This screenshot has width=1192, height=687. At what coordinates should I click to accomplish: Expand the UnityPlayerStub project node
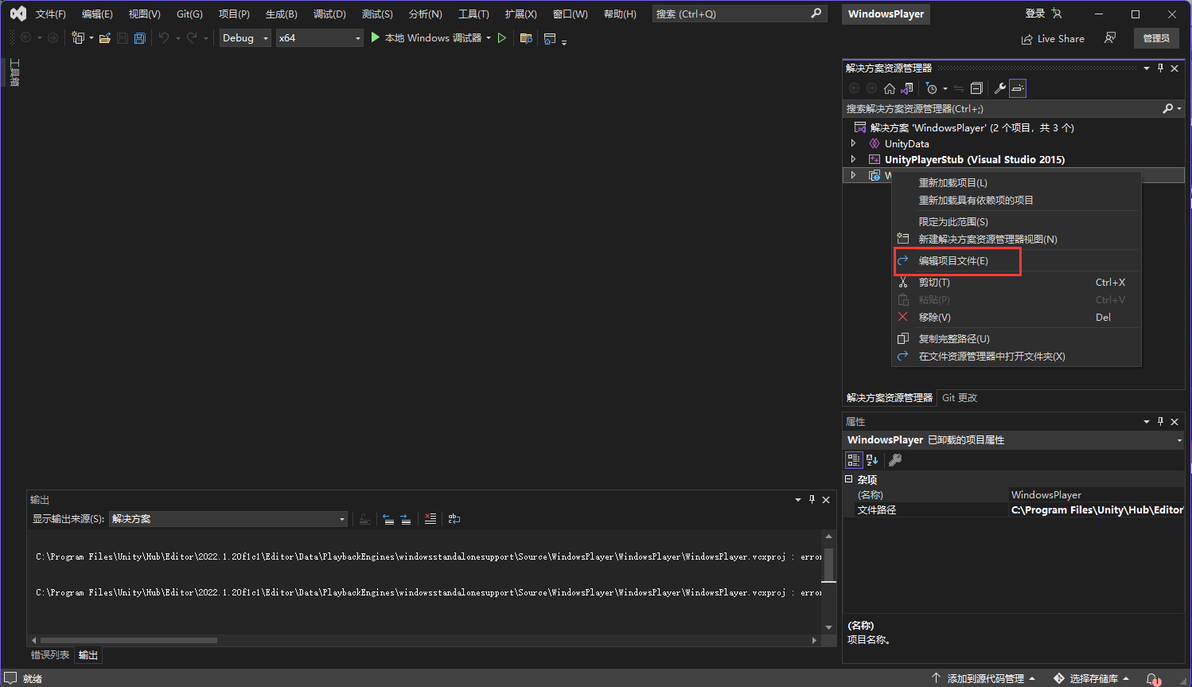[x=853, y=160]
